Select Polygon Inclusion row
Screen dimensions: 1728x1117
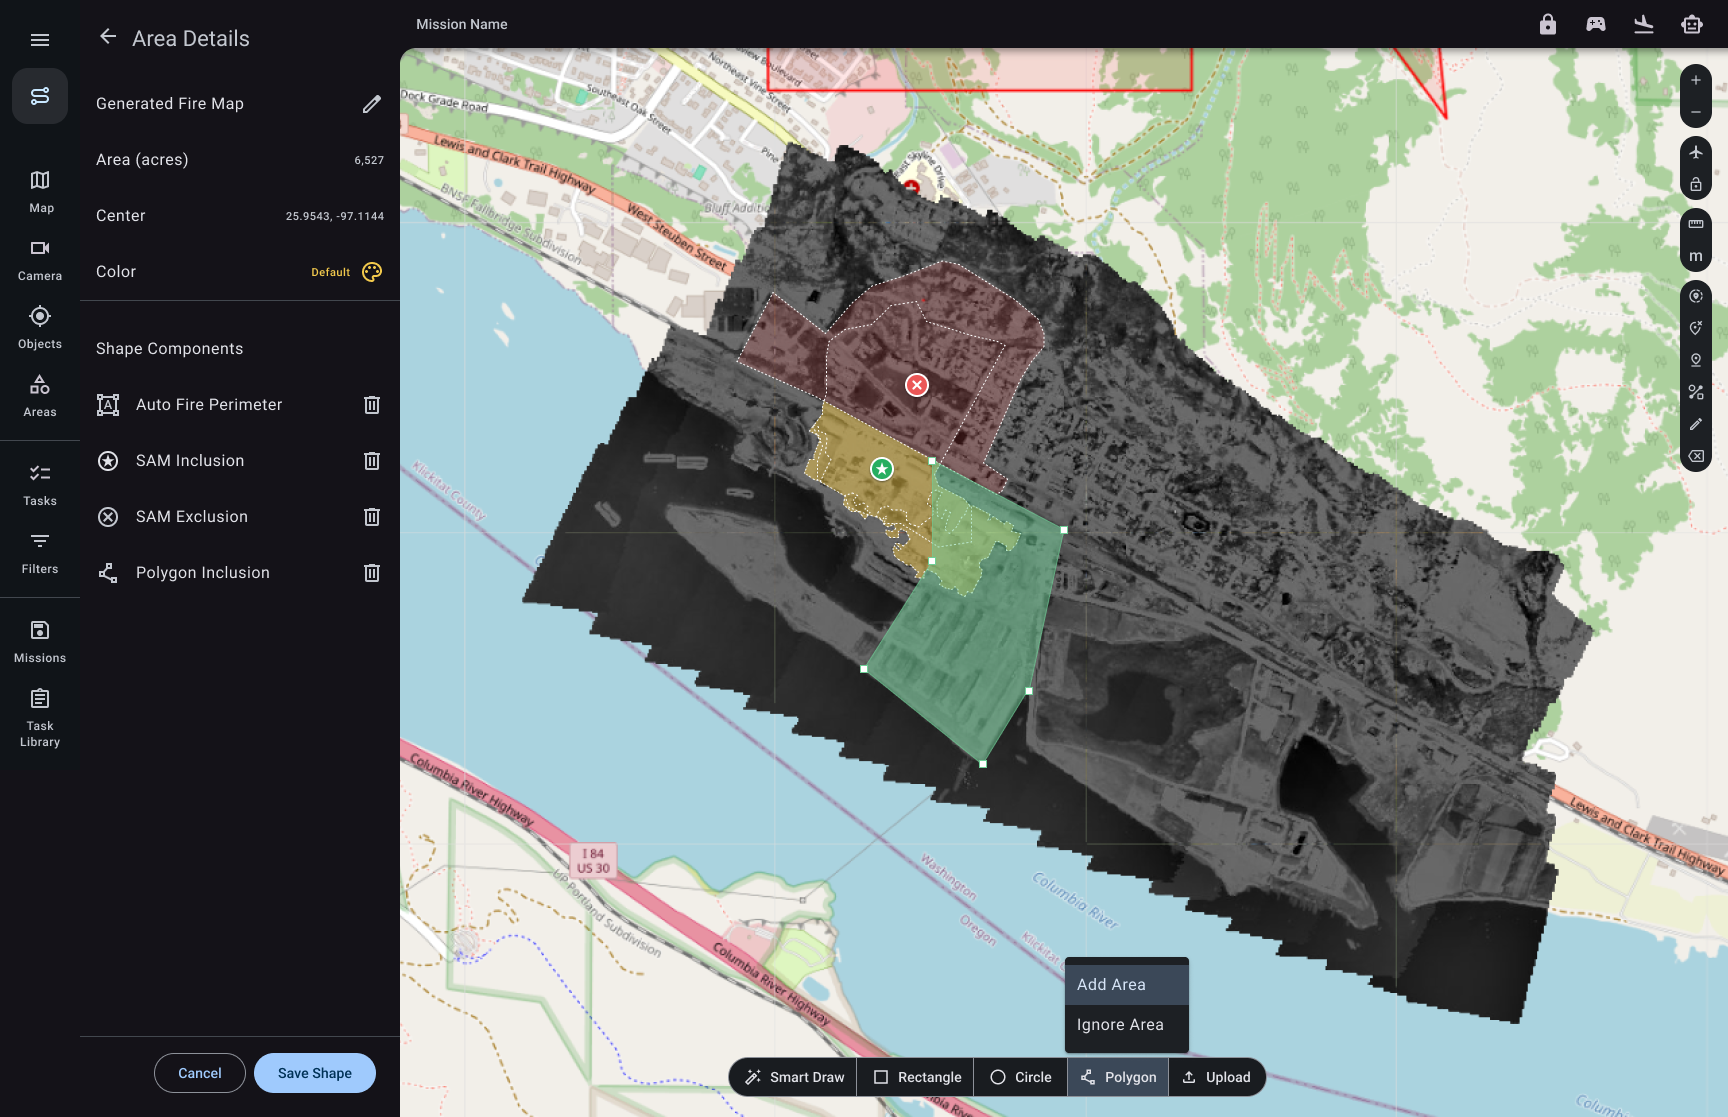[240, 573]
